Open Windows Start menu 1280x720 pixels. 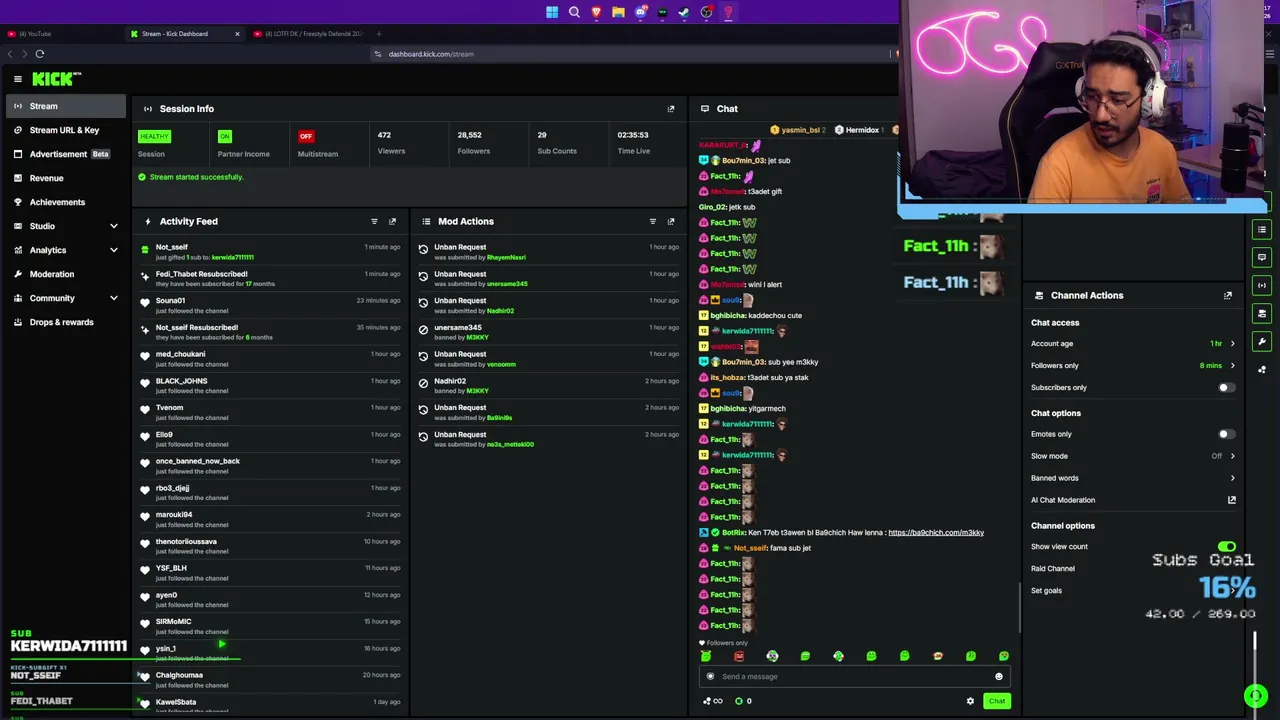tap(552, 12)
